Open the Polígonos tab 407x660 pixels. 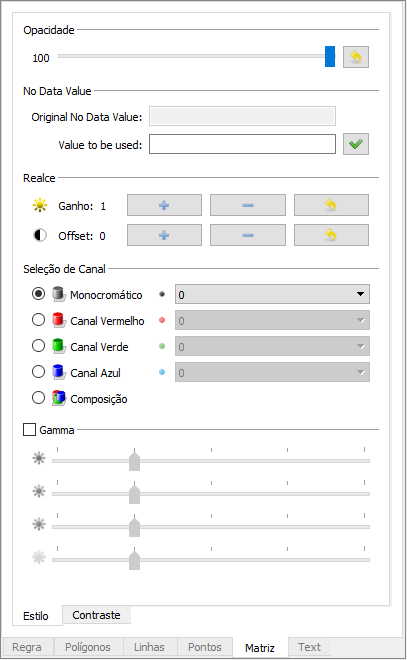pos(88,647)
